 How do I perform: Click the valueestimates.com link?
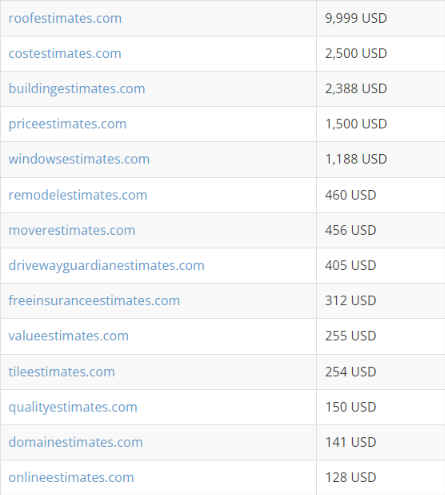(x=68, y=336)
